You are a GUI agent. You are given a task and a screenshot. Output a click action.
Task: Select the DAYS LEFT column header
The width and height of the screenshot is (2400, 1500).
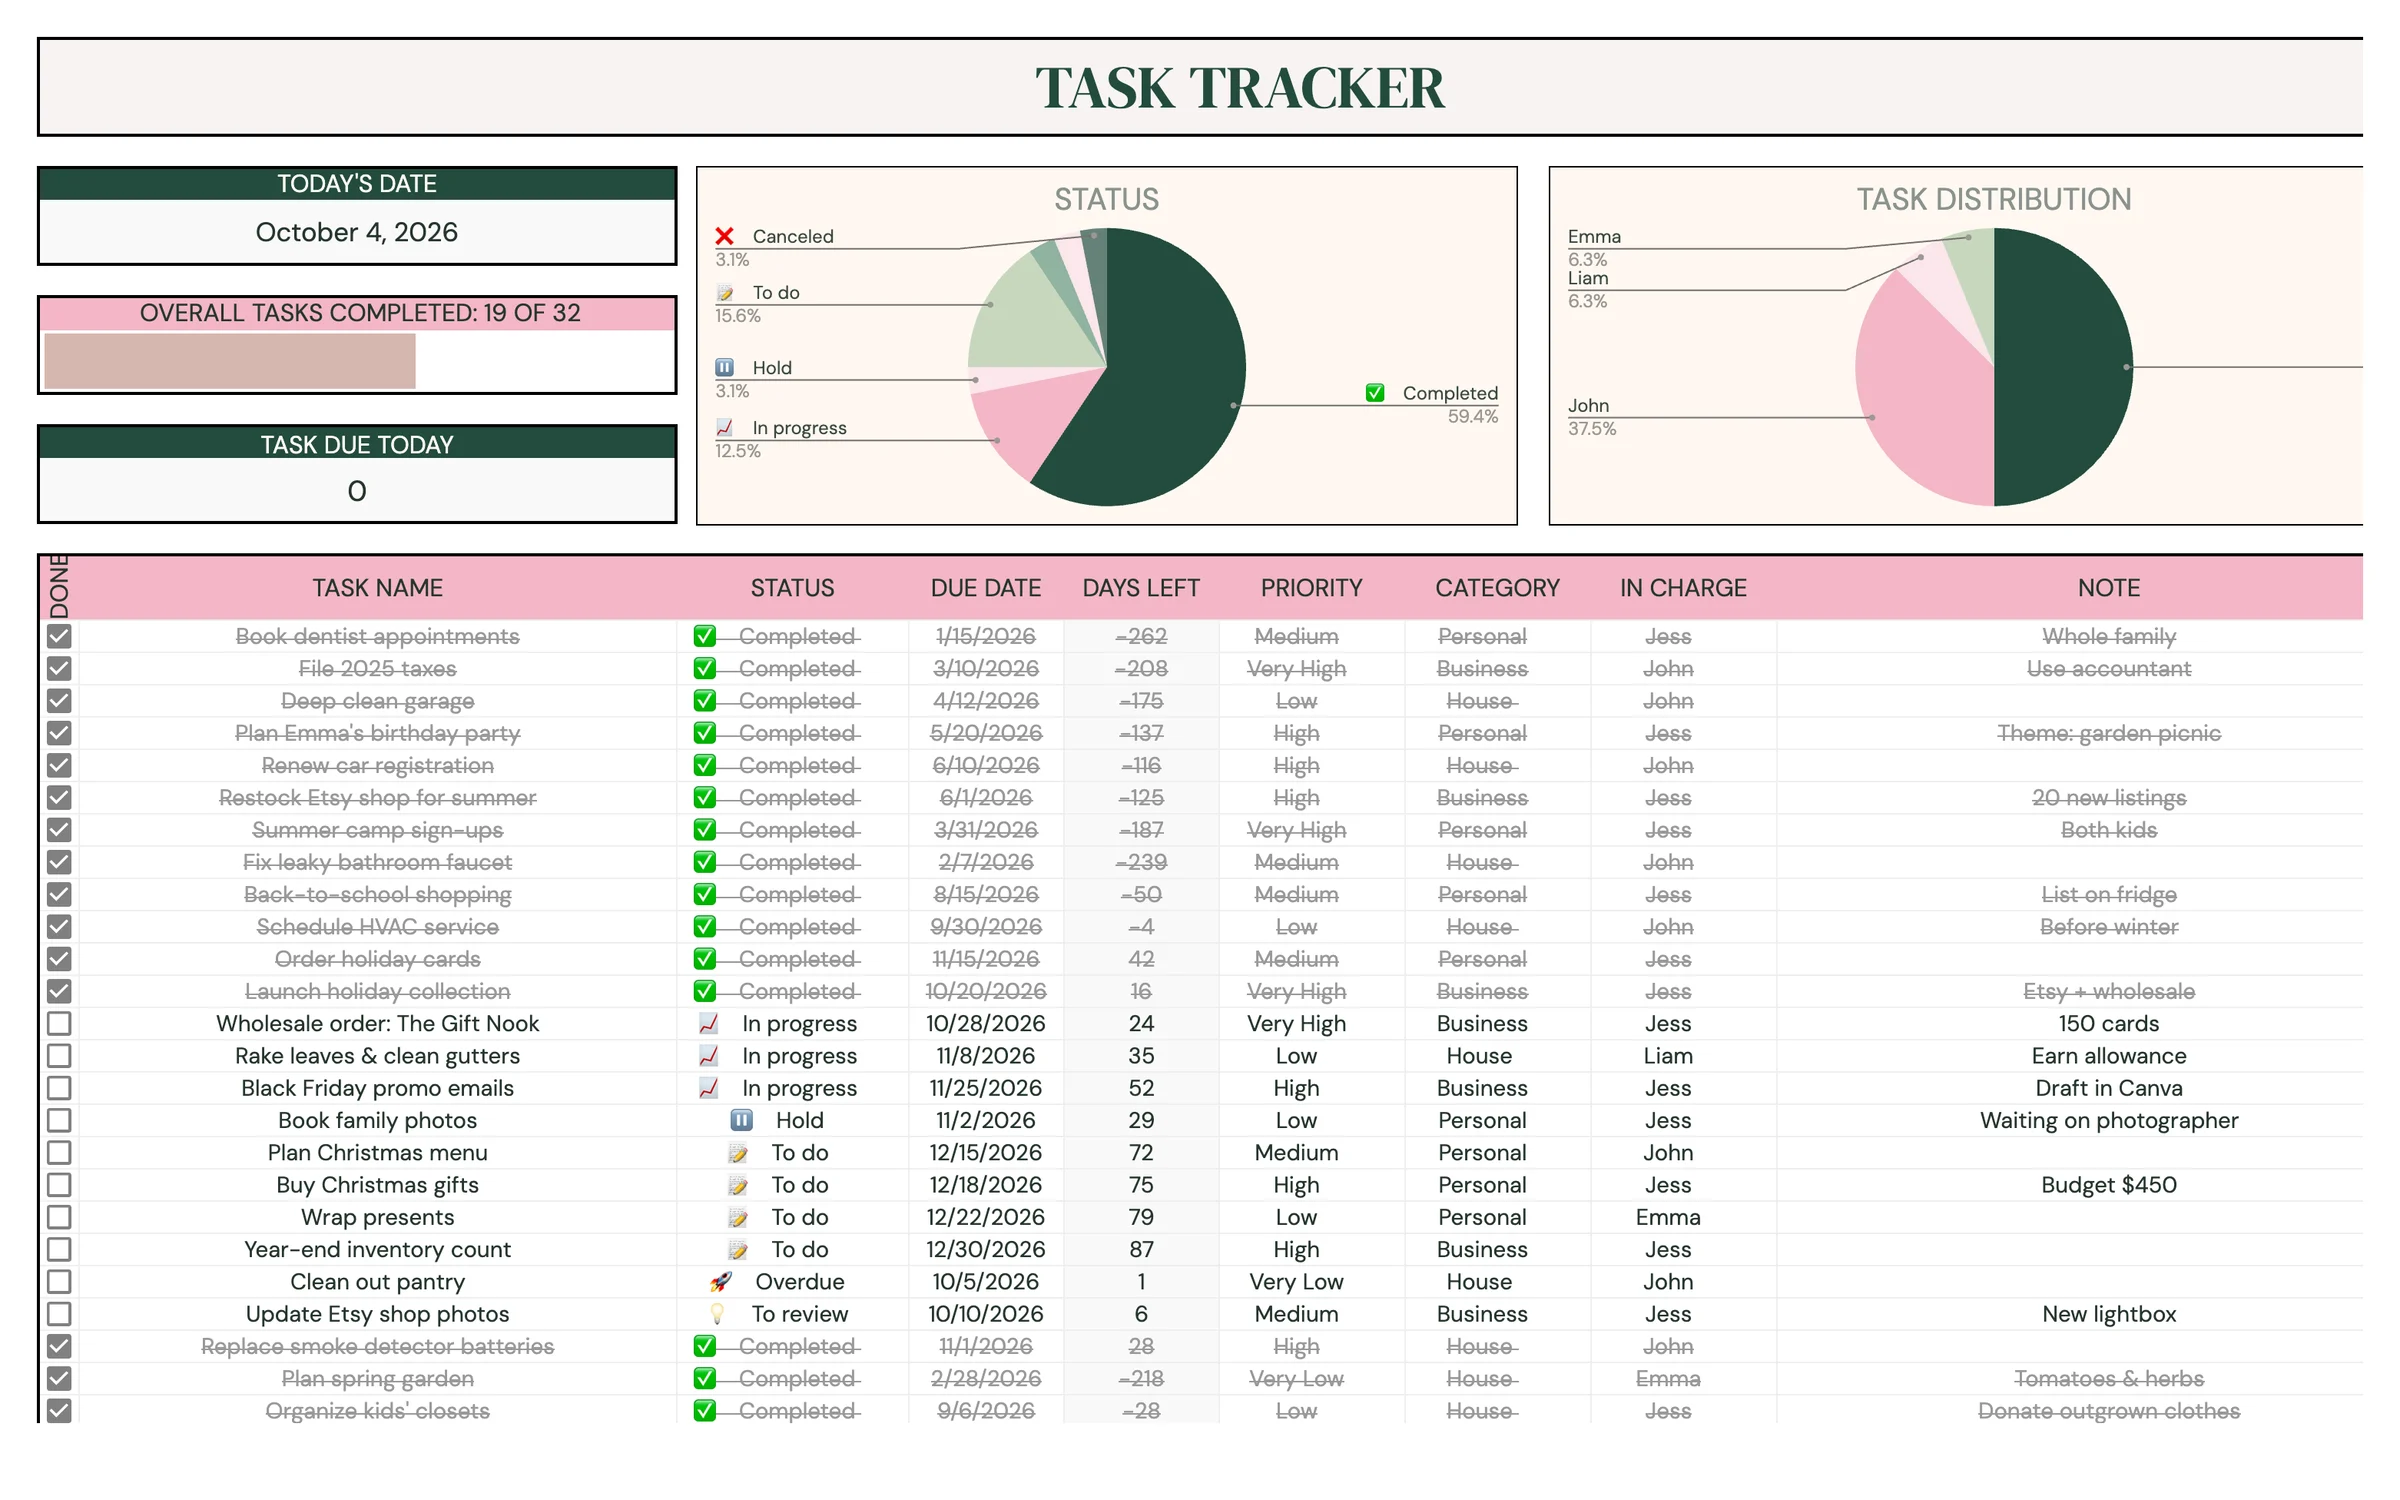tap(1141, 588)
